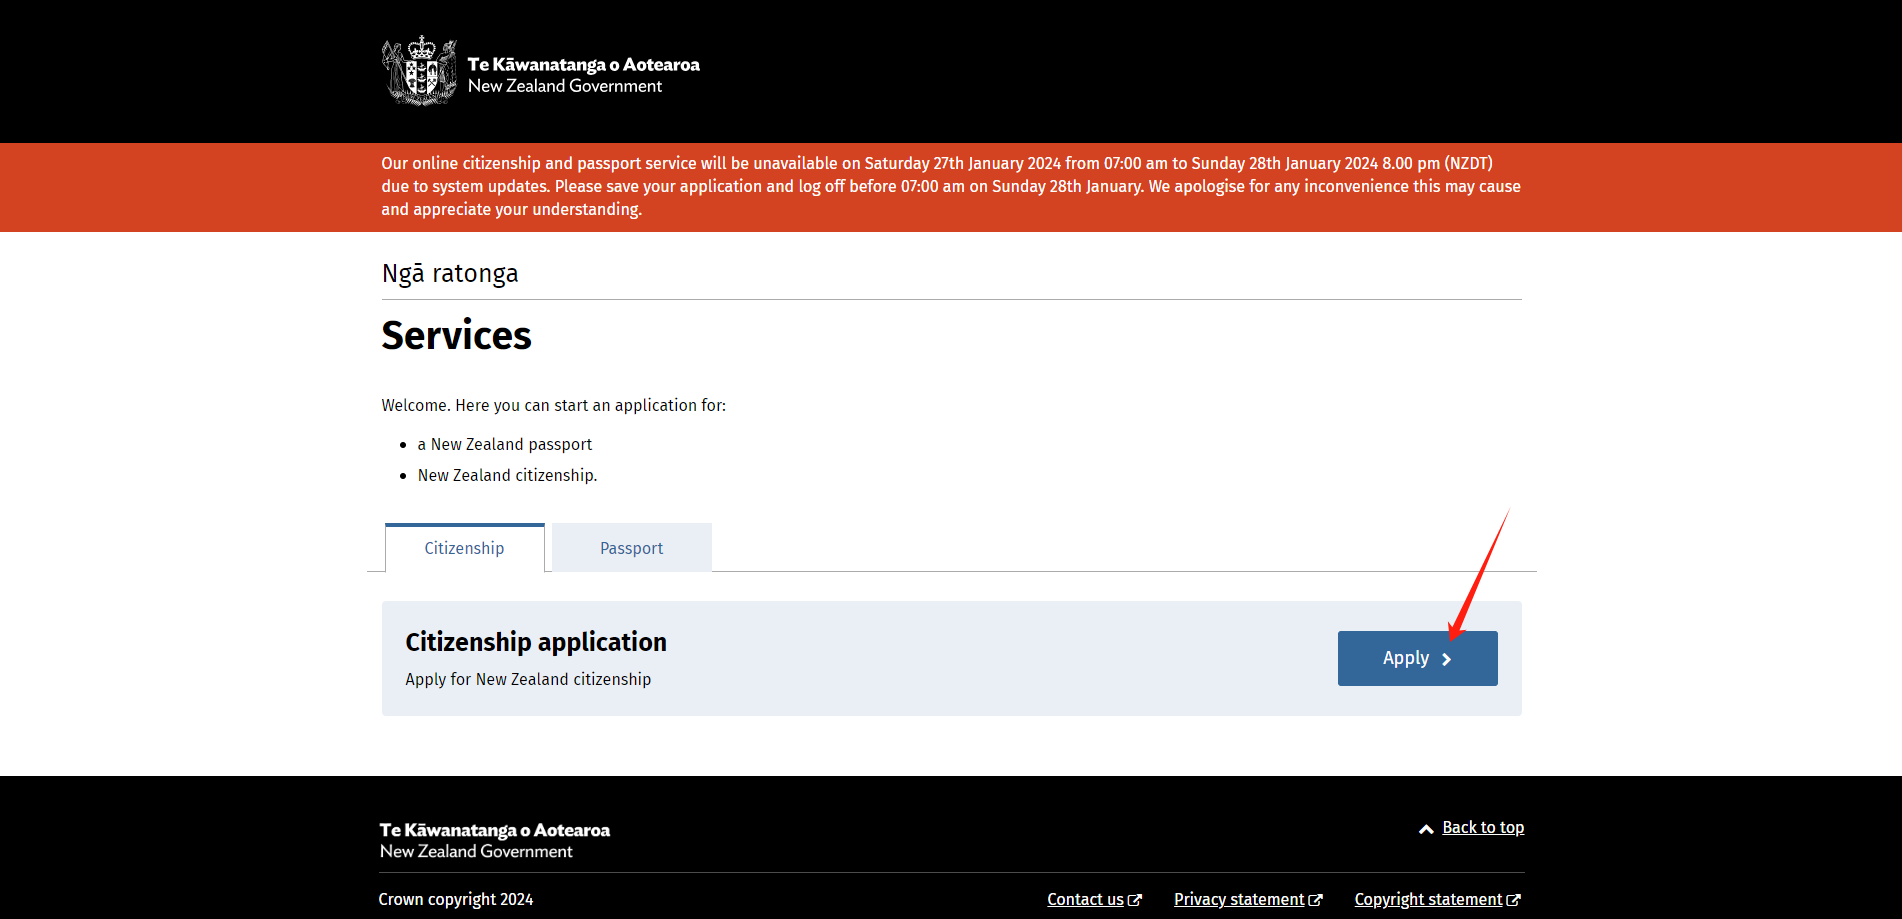Image resolution: width=1902 pixels, height=919 pixels.
Task: Click the external-link icon after Contact us
Action: 1135,900
